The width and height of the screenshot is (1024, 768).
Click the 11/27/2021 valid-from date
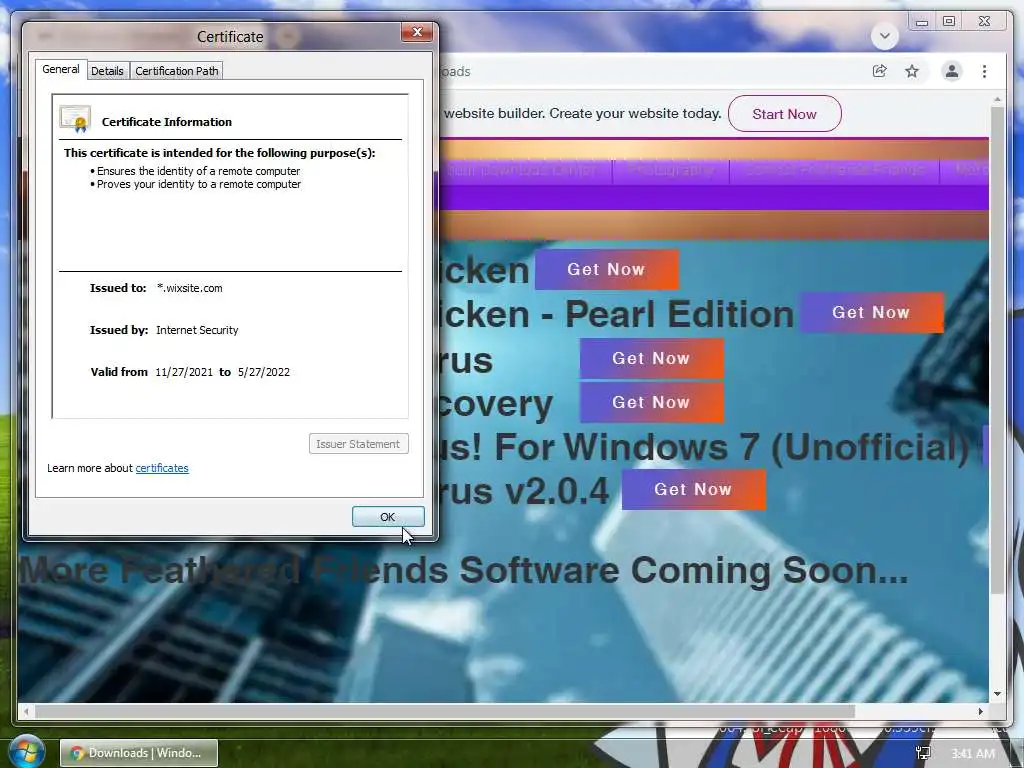click(184, 372)
